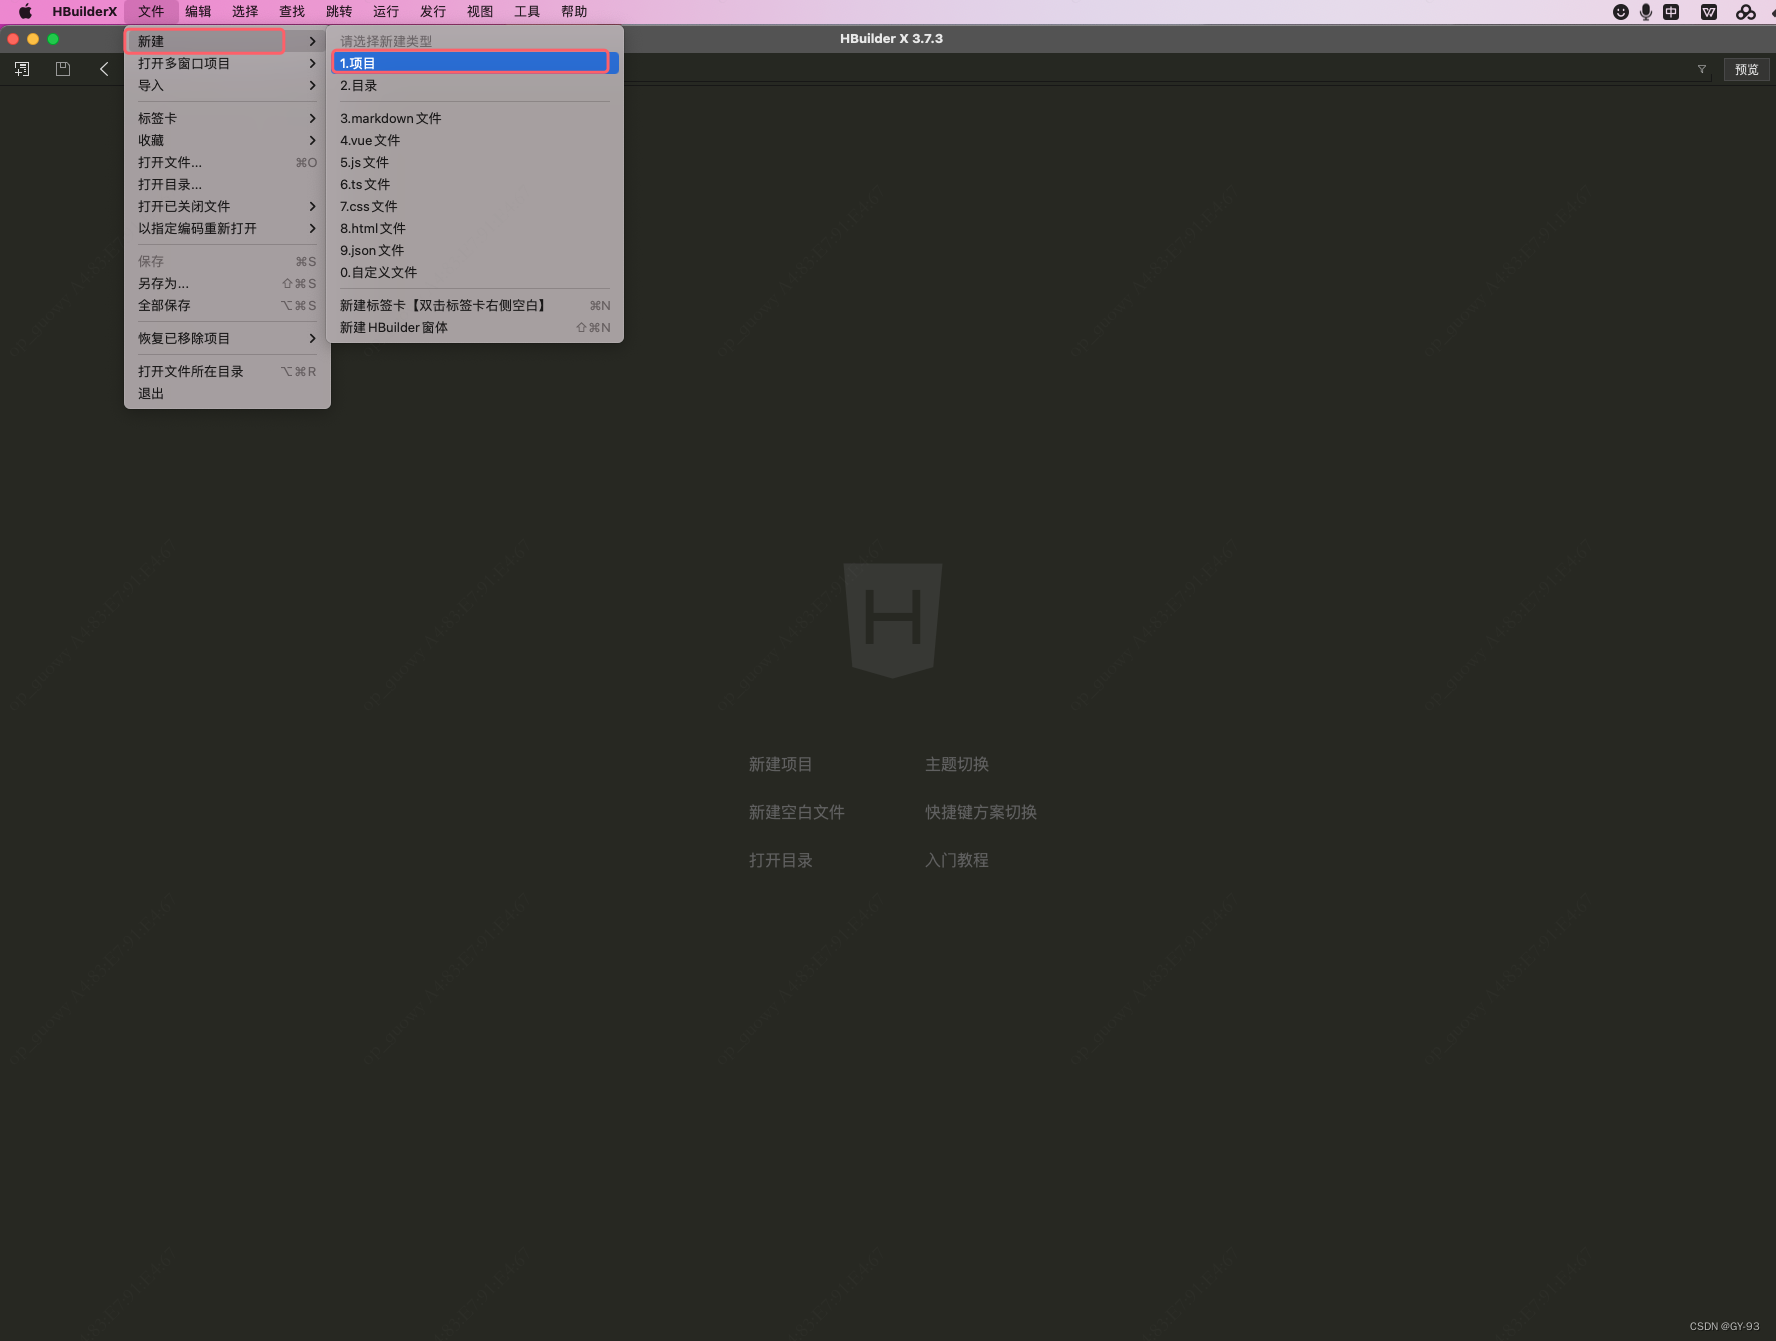Open the 帮助 menu
This screenshot has height=1341, width=1776.
(574, 12)
